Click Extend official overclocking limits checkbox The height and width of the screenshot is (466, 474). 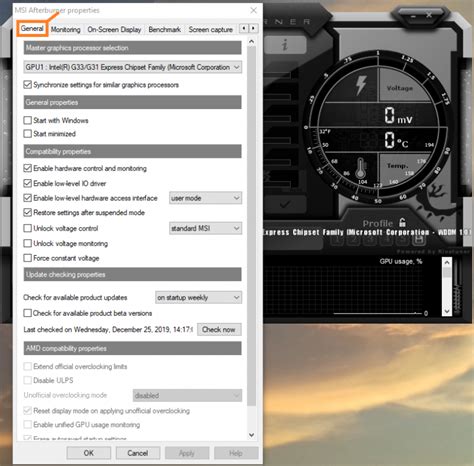click(x=28, y=366)
